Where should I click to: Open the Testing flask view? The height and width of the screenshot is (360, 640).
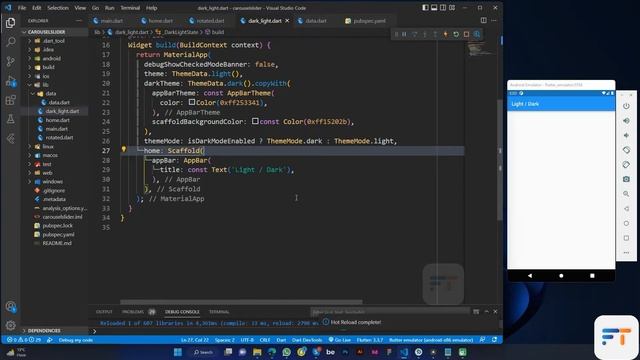tap(11, 119)
